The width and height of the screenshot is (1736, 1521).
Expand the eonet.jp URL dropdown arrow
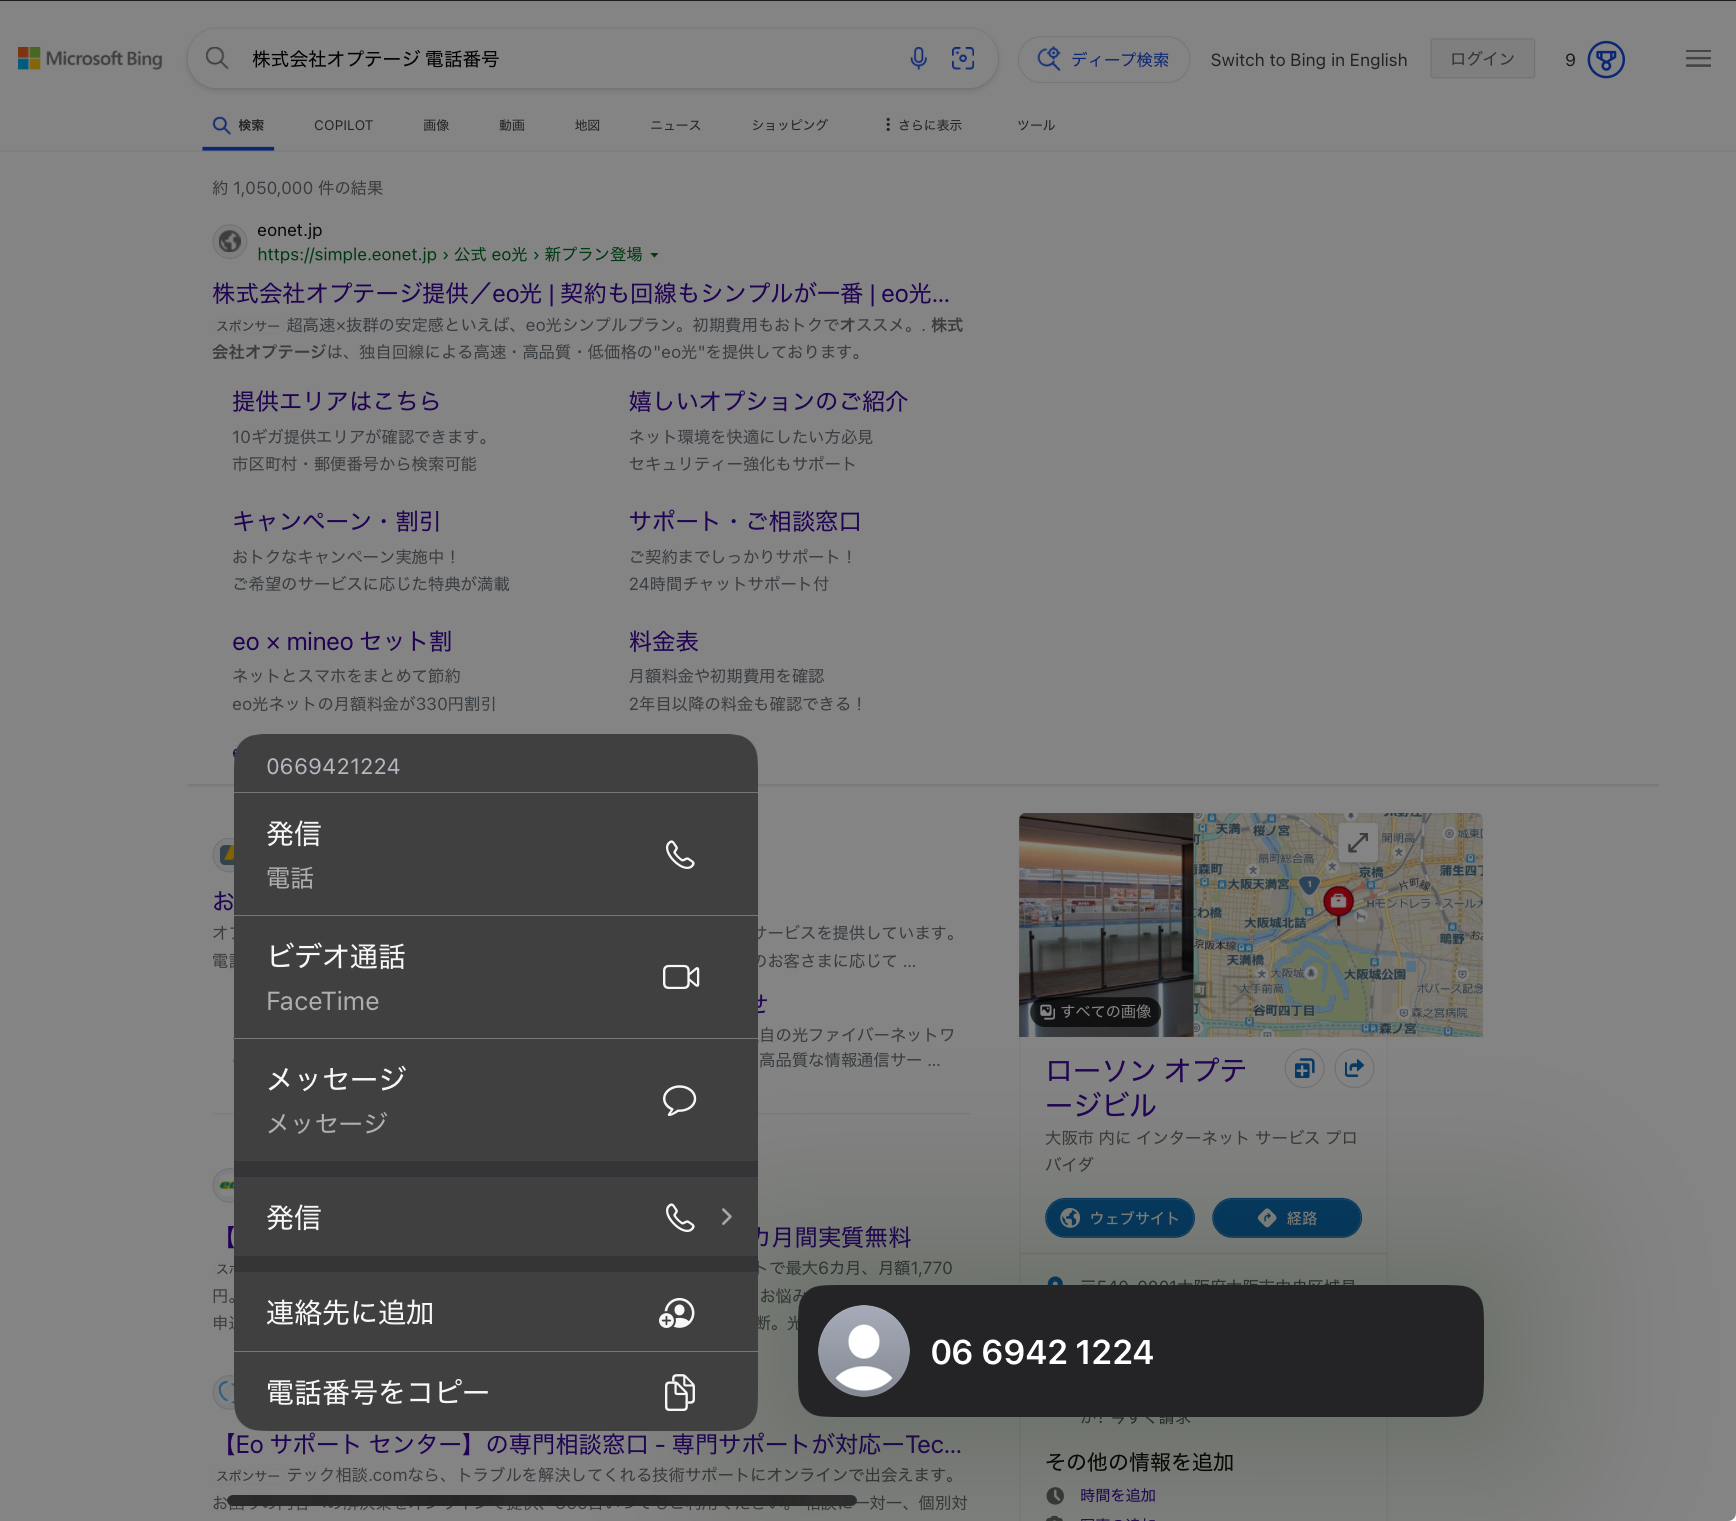pos(654,255)
